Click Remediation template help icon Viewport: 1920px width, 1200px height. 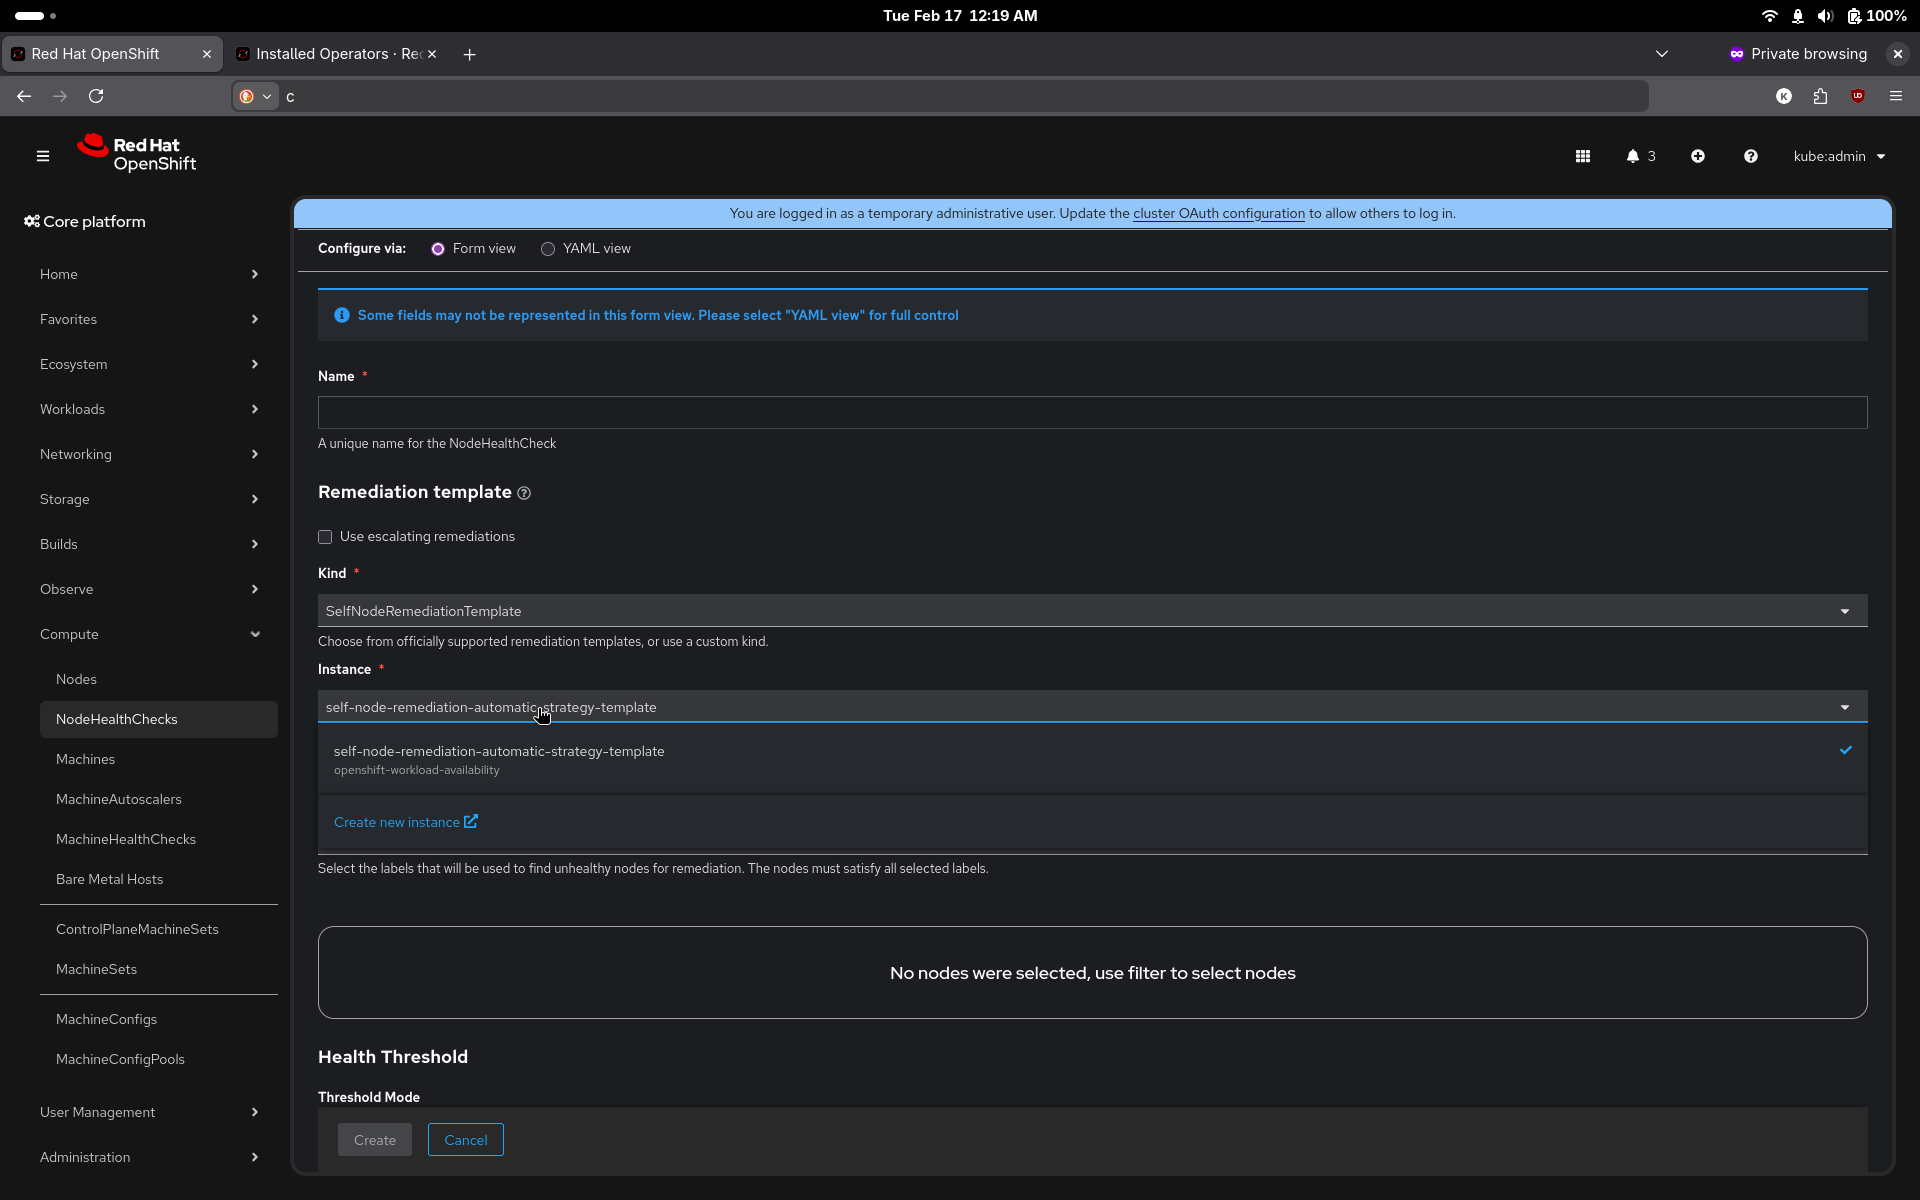(524, 493)
